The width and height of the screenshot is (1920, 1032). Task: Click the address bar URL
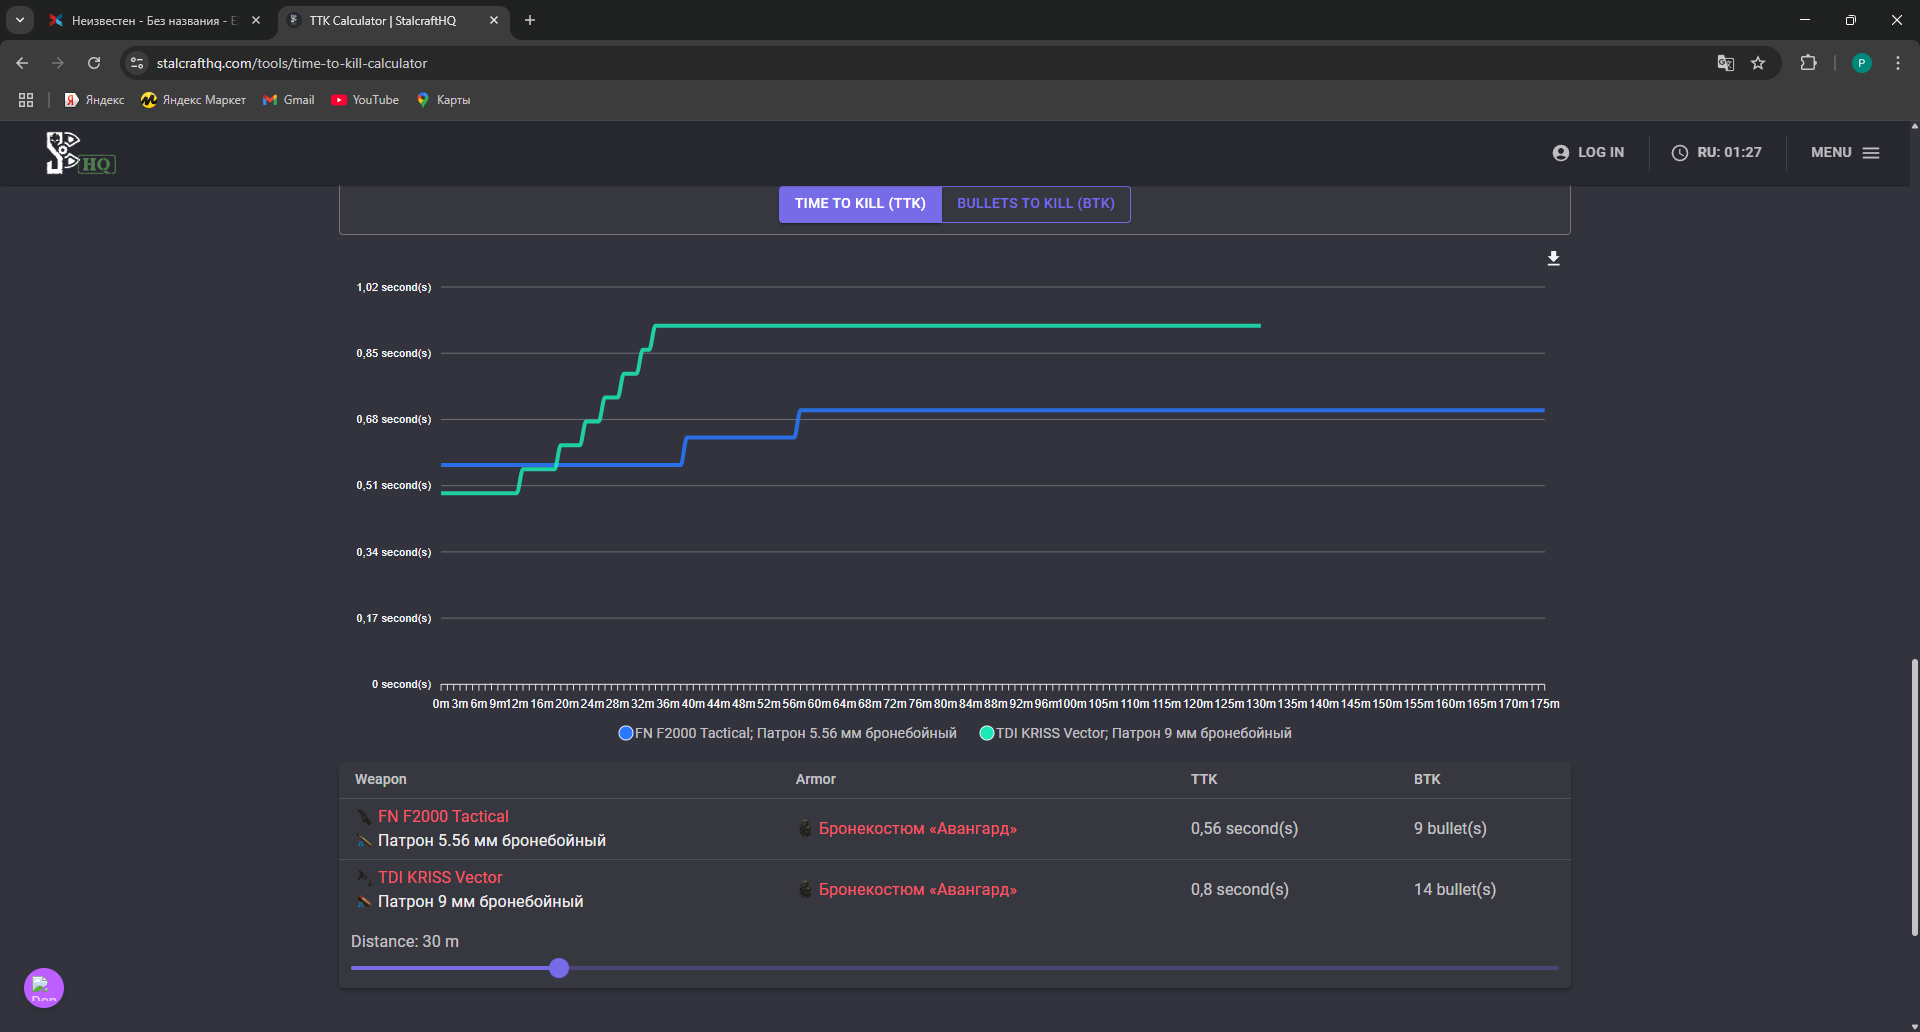292,63
